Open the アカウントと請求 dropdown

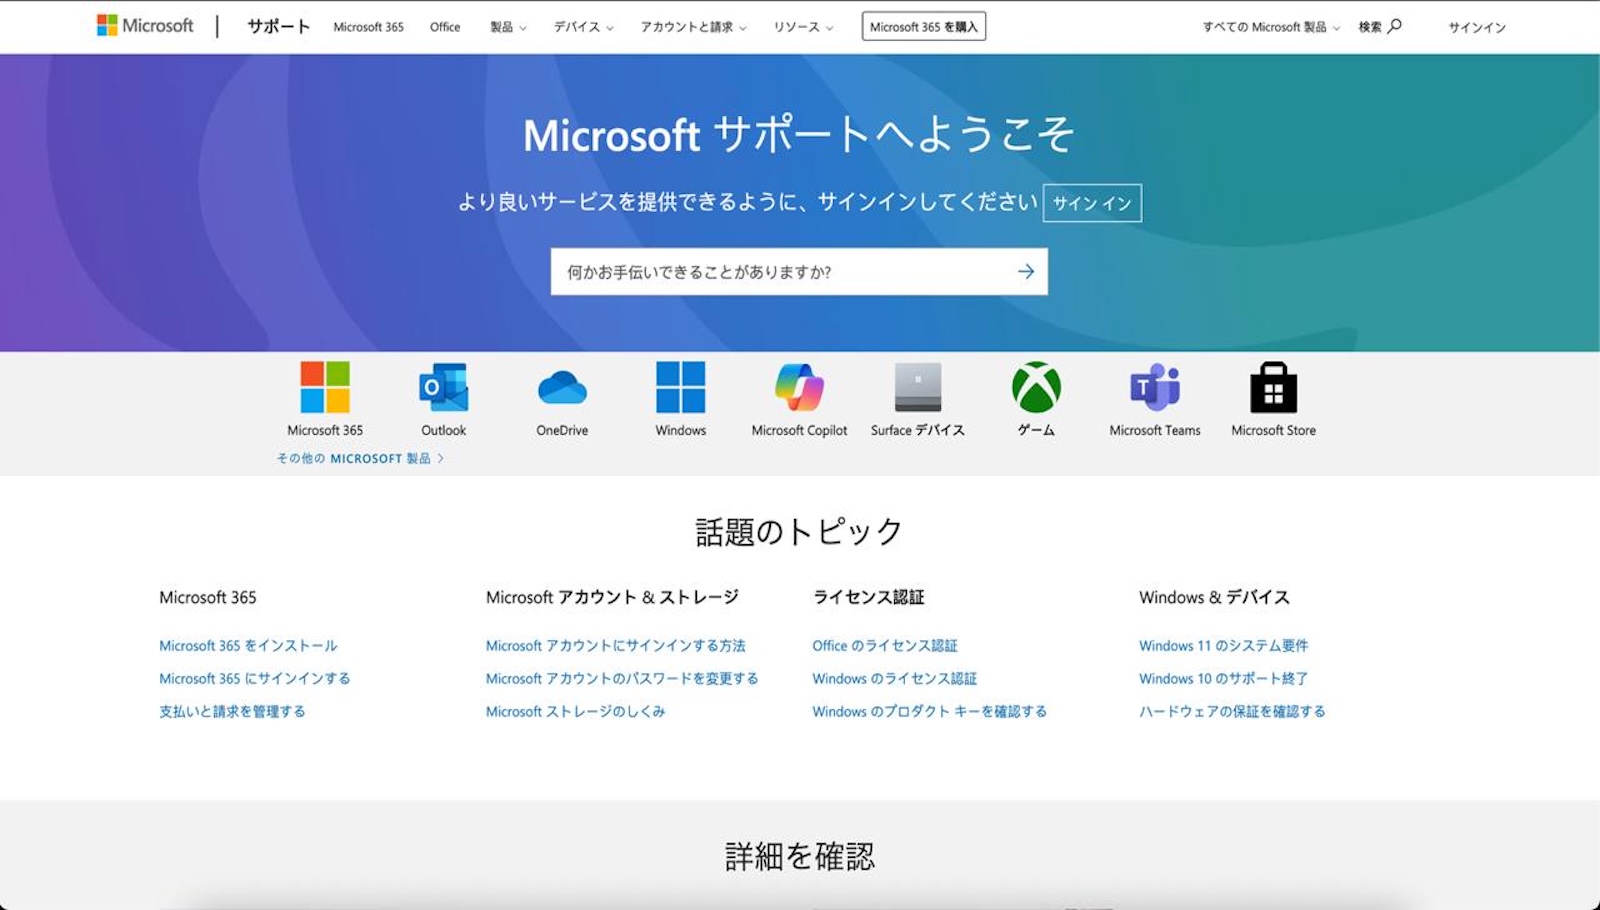point(693,27)
